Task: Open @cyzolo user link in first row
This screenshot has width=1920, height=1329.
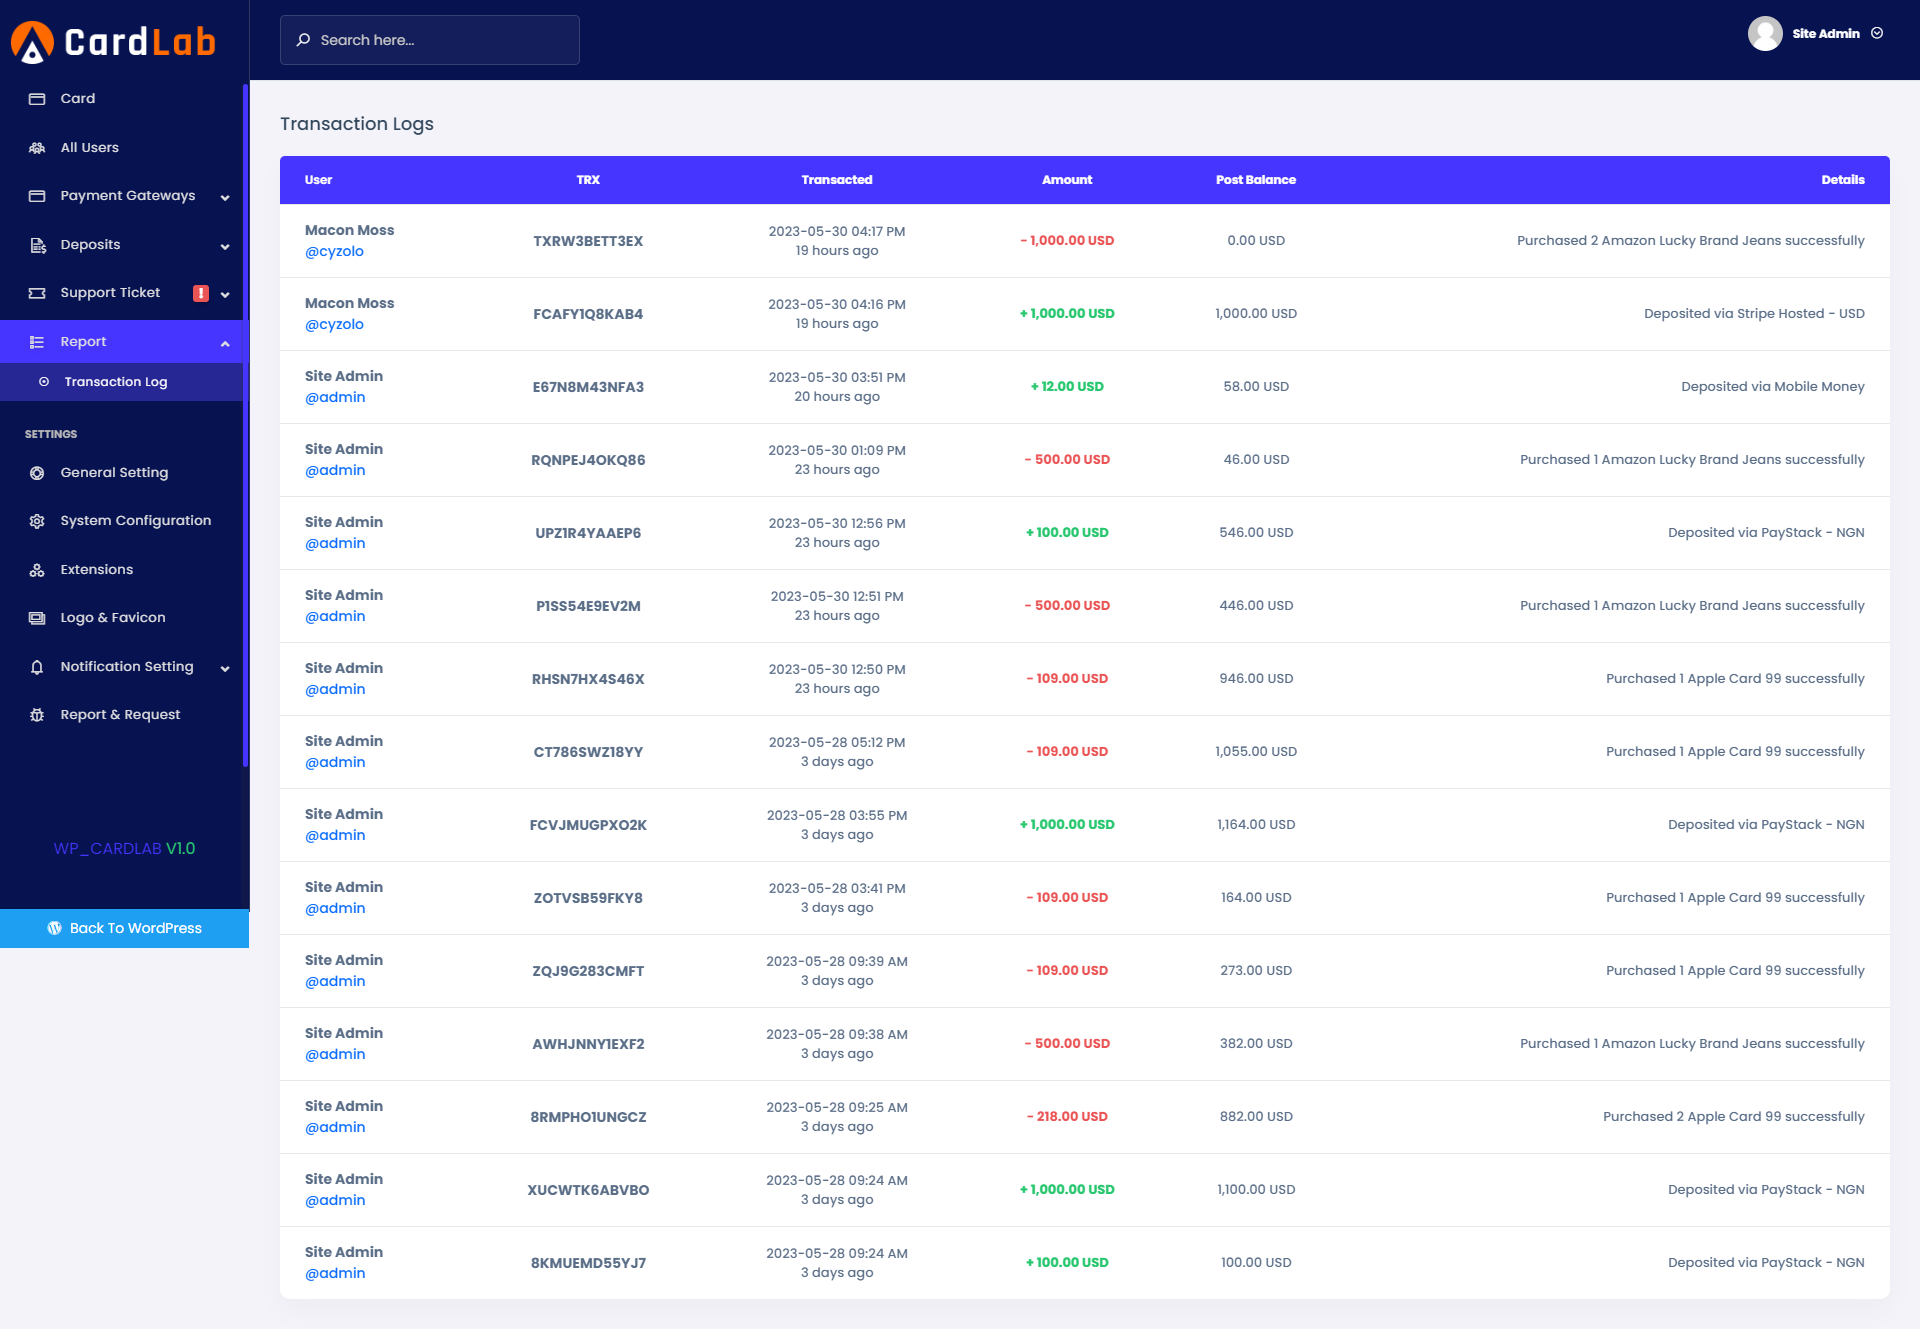Action: click(x=334, y=252)
